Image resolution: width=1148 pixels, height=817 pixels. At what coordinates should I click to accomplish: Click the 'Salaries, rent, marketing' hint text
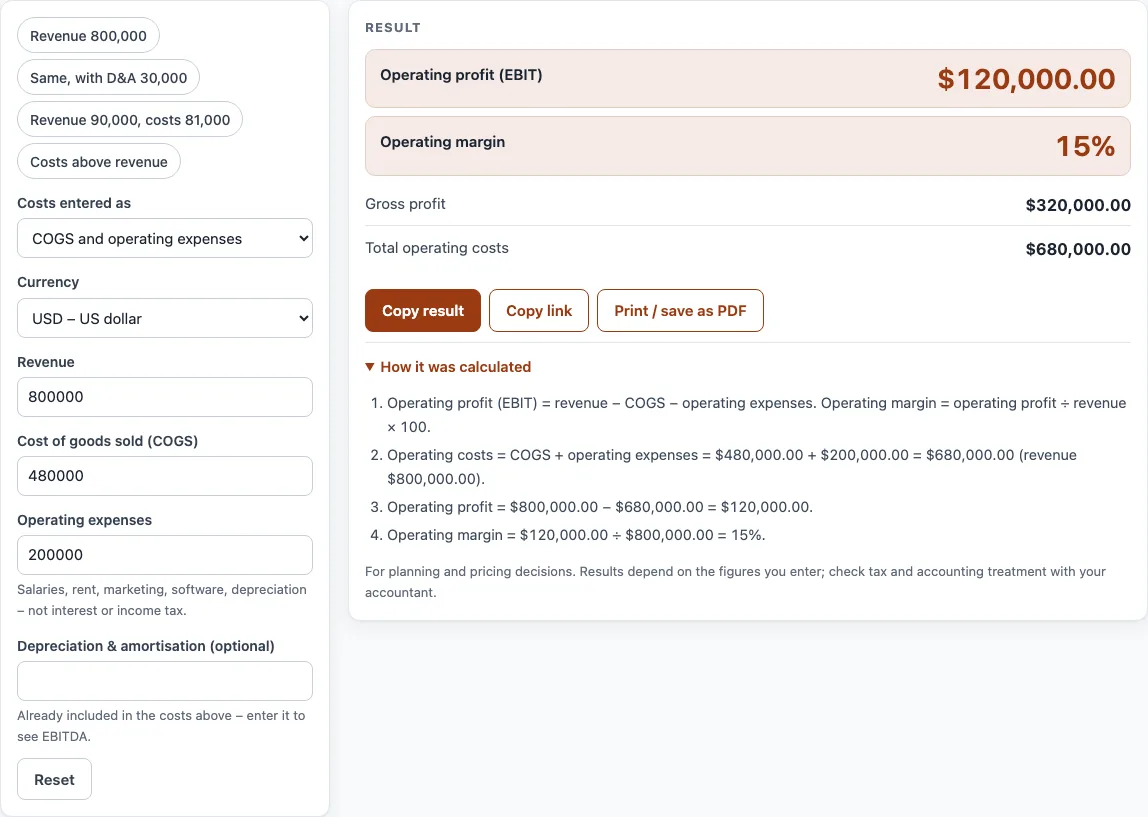(162, 600)
